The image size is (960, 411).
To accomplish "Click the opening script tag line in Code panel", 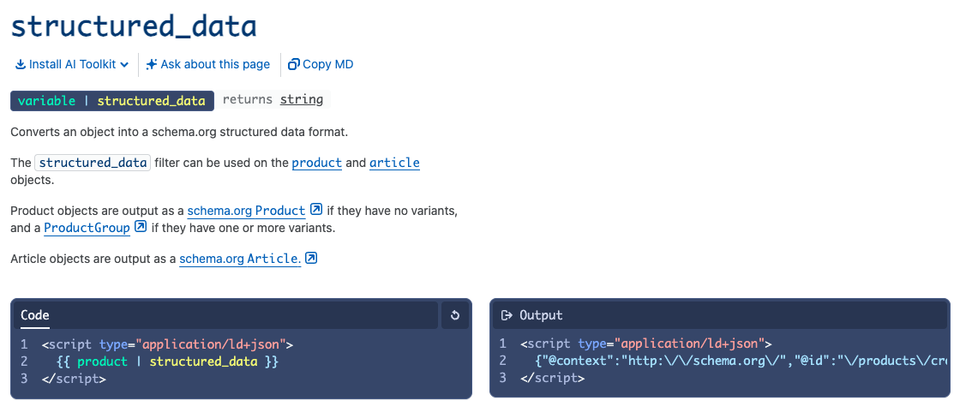I will [168, 344].
